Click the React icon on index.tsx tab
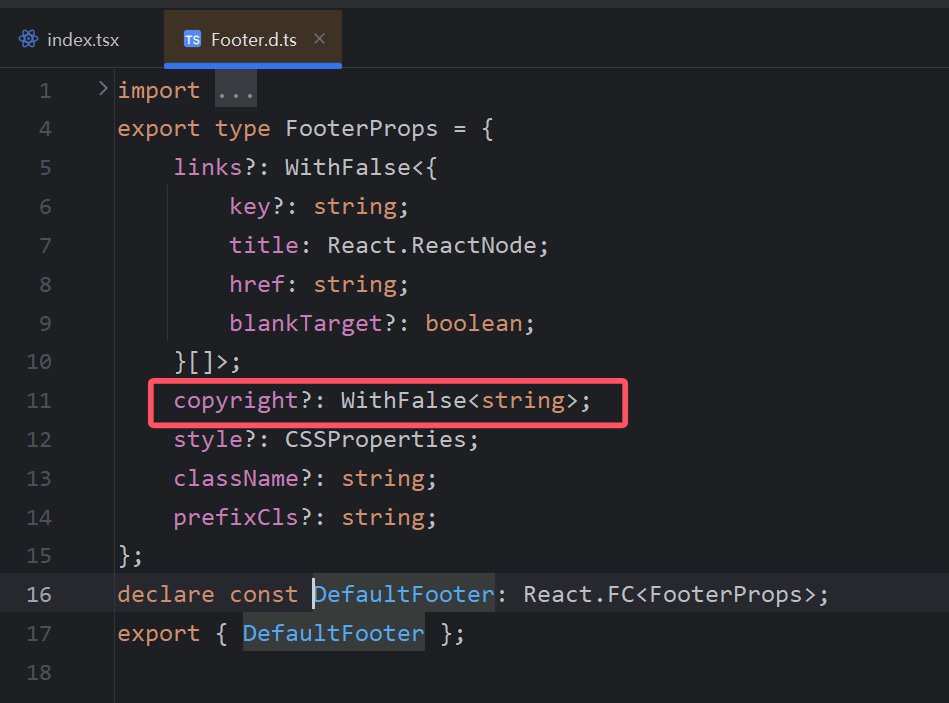 click(x=28, y=39)
